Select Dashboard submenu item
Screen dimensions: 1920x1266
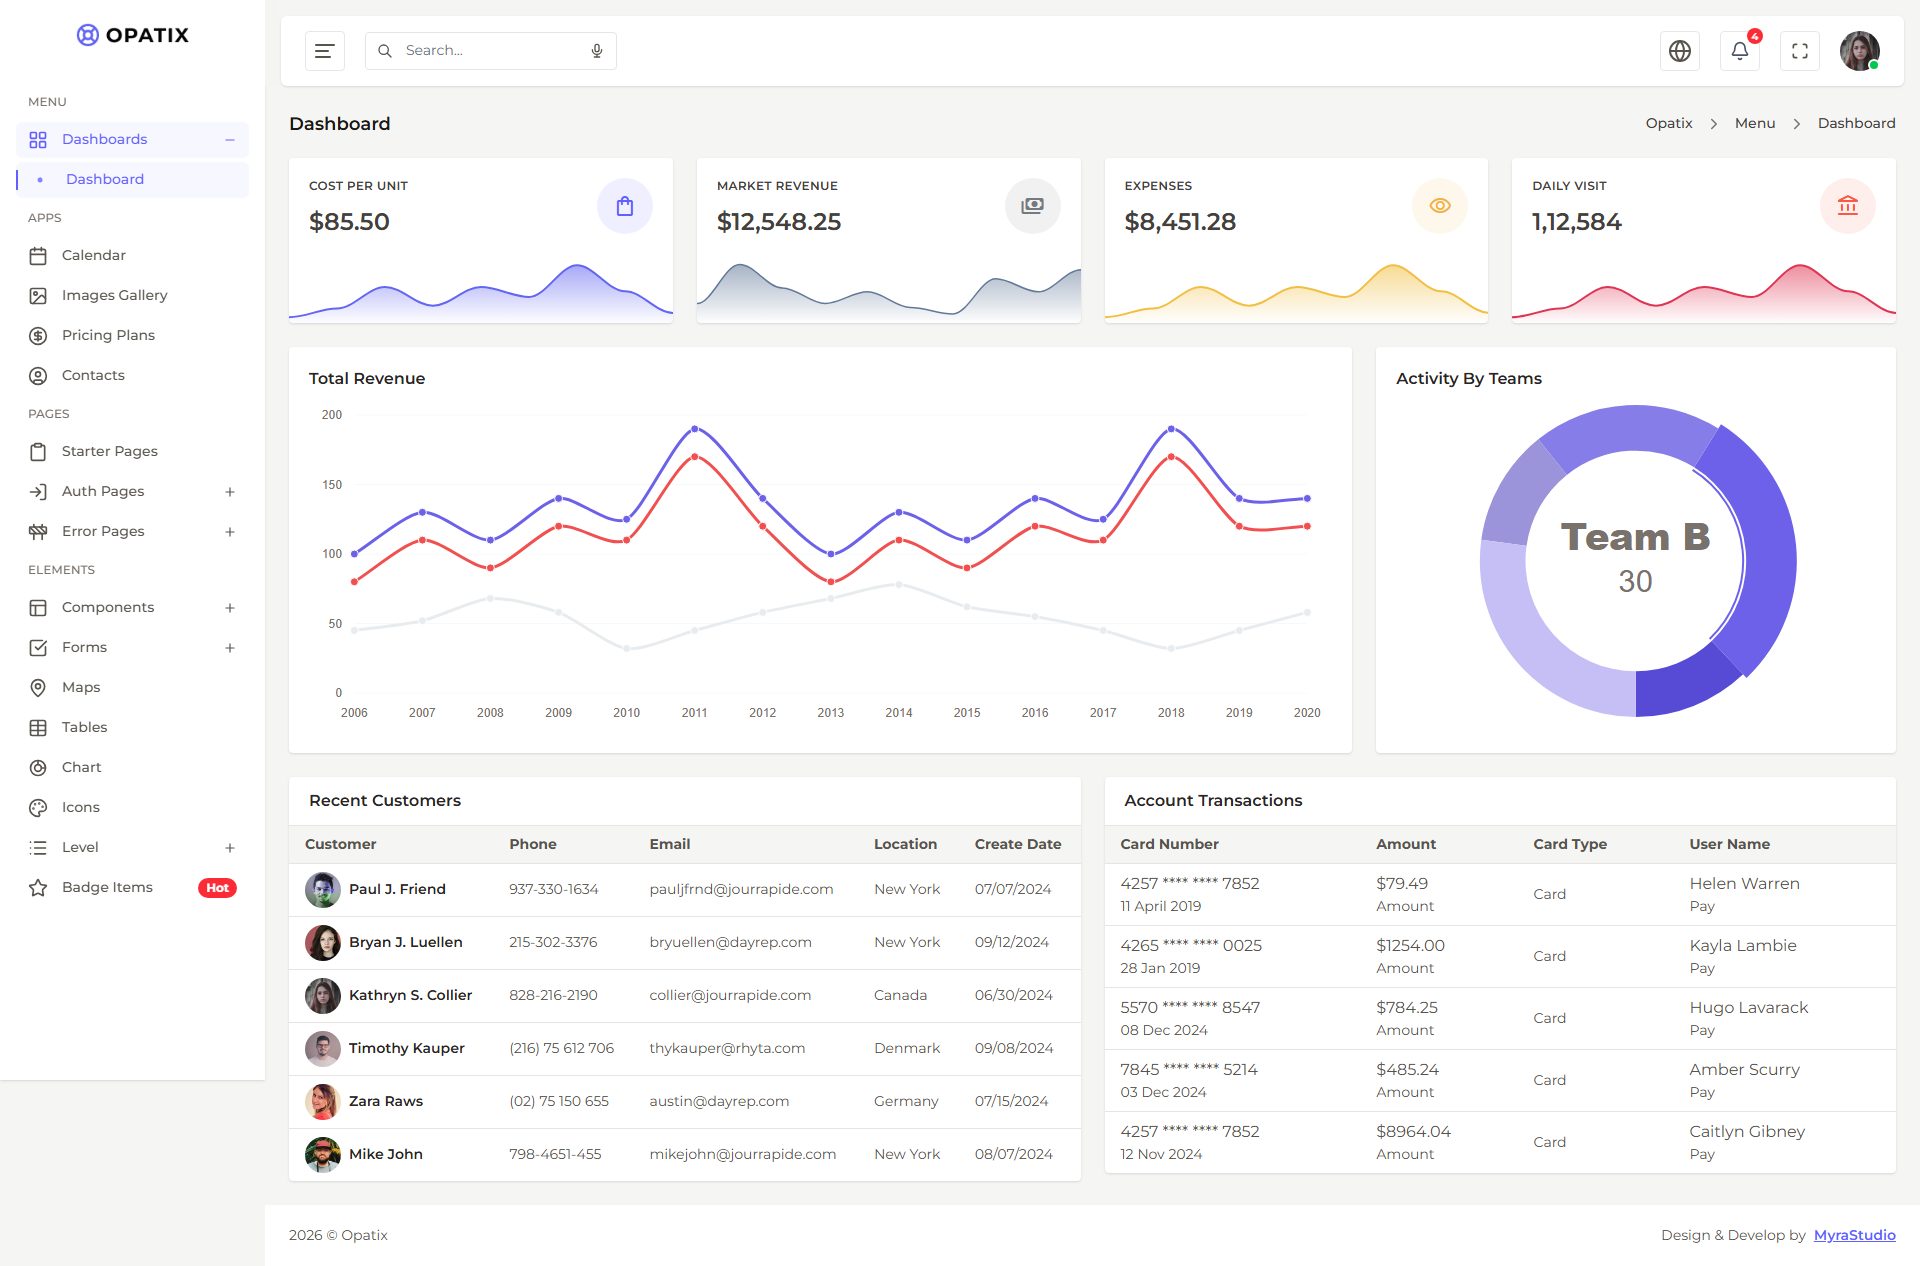click(x=132, y=180)
